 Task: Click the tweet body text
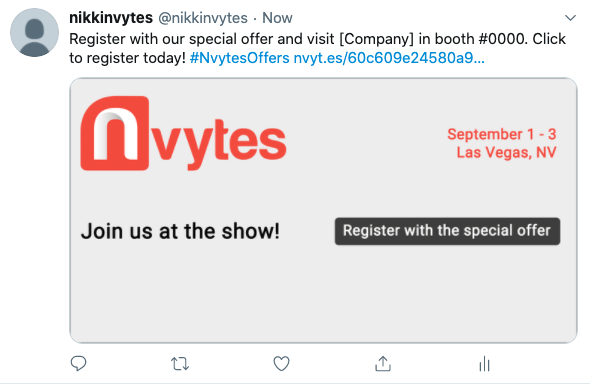[x=317, y=49]
